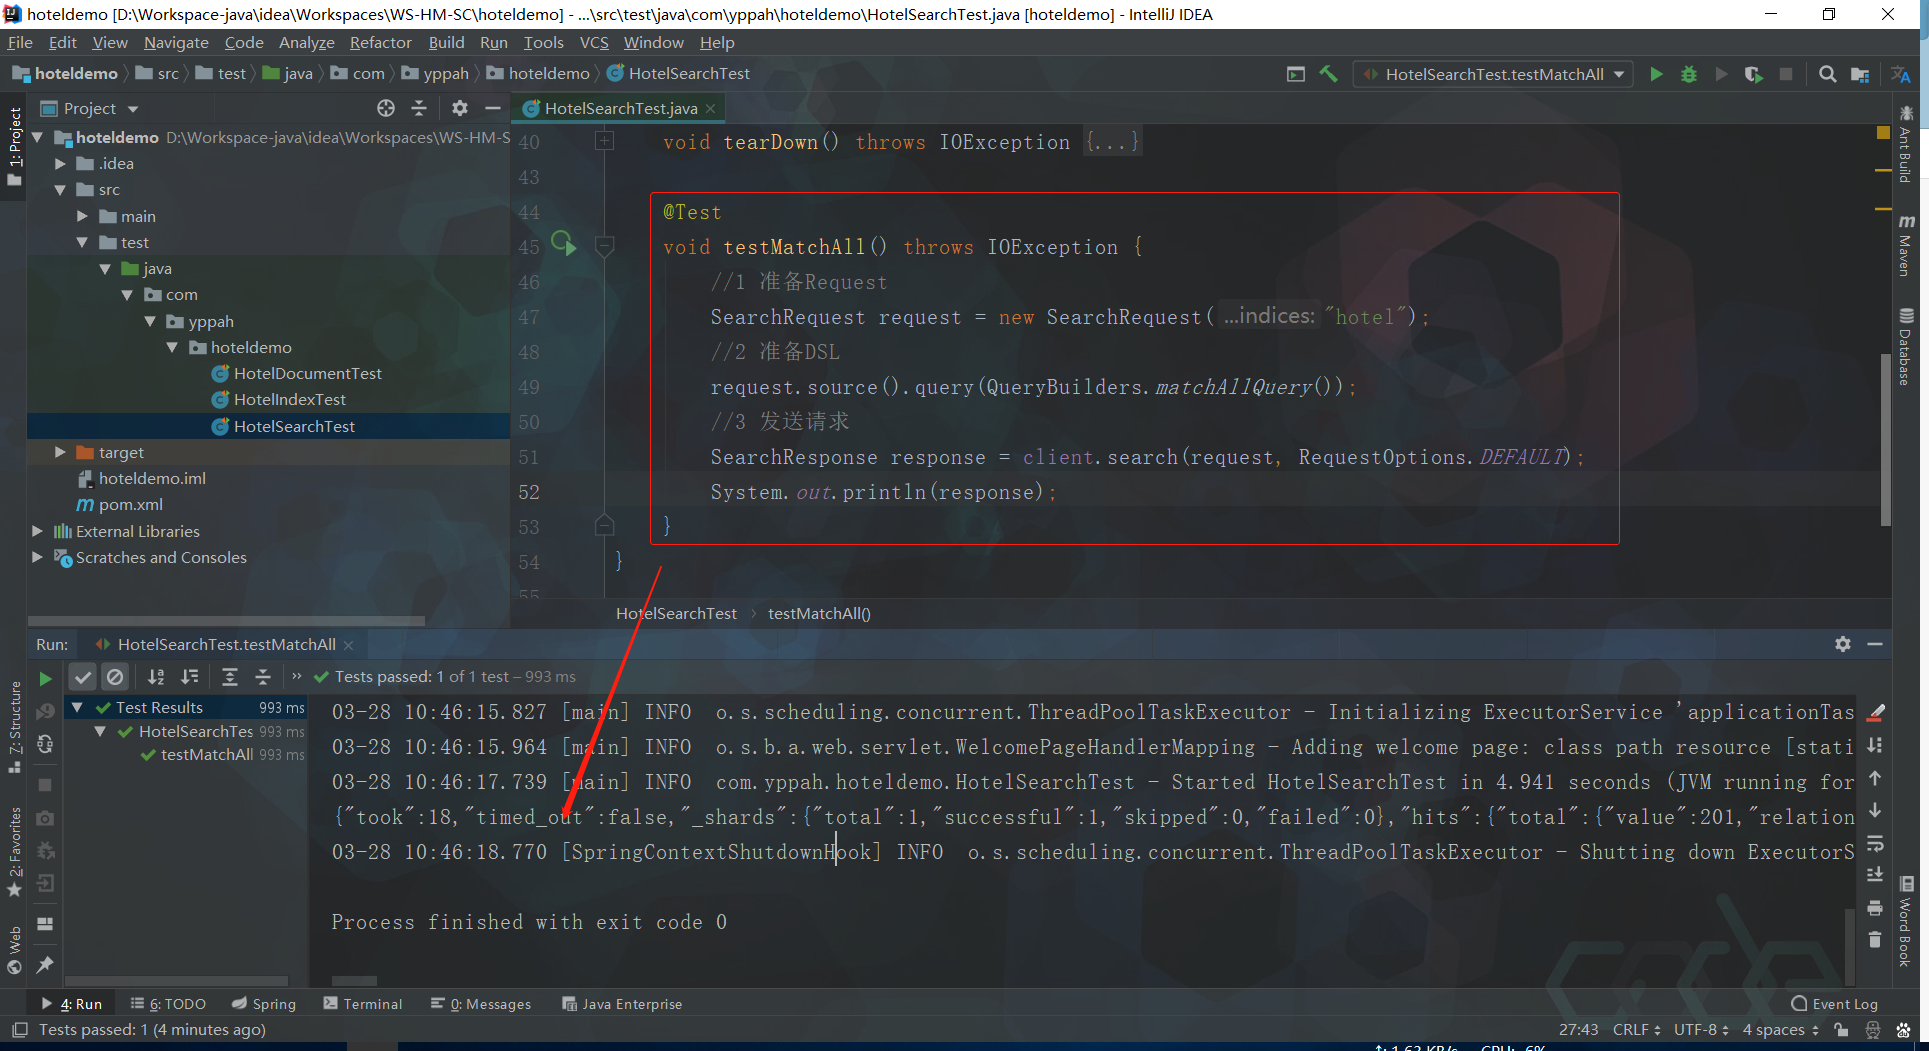Screen dimensions: 1929x1051
Task: Toggle soft-wrap in console
Action: click(1875, 843)
